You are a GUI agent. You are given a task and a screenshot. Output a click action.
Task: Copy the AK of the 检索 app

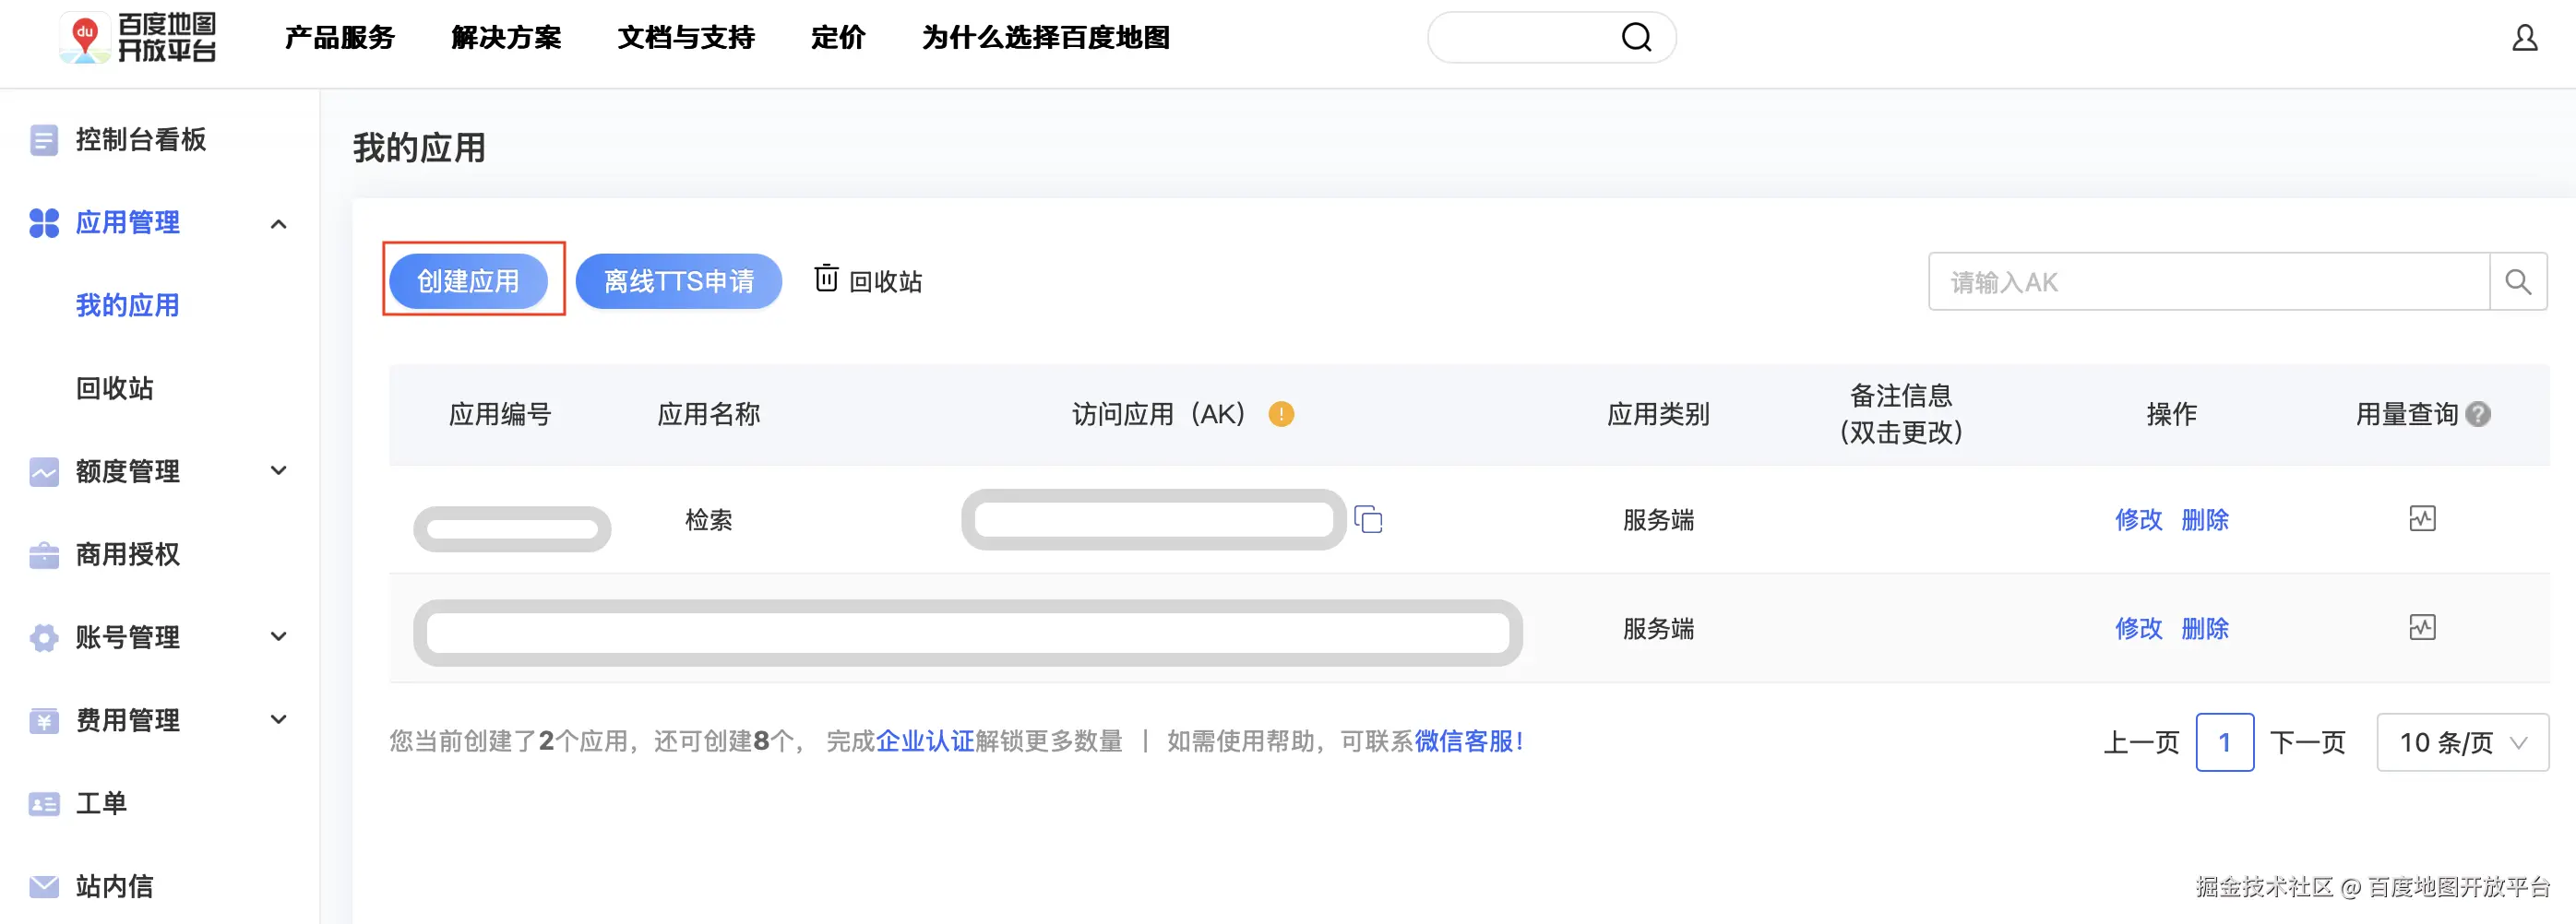1368,520
